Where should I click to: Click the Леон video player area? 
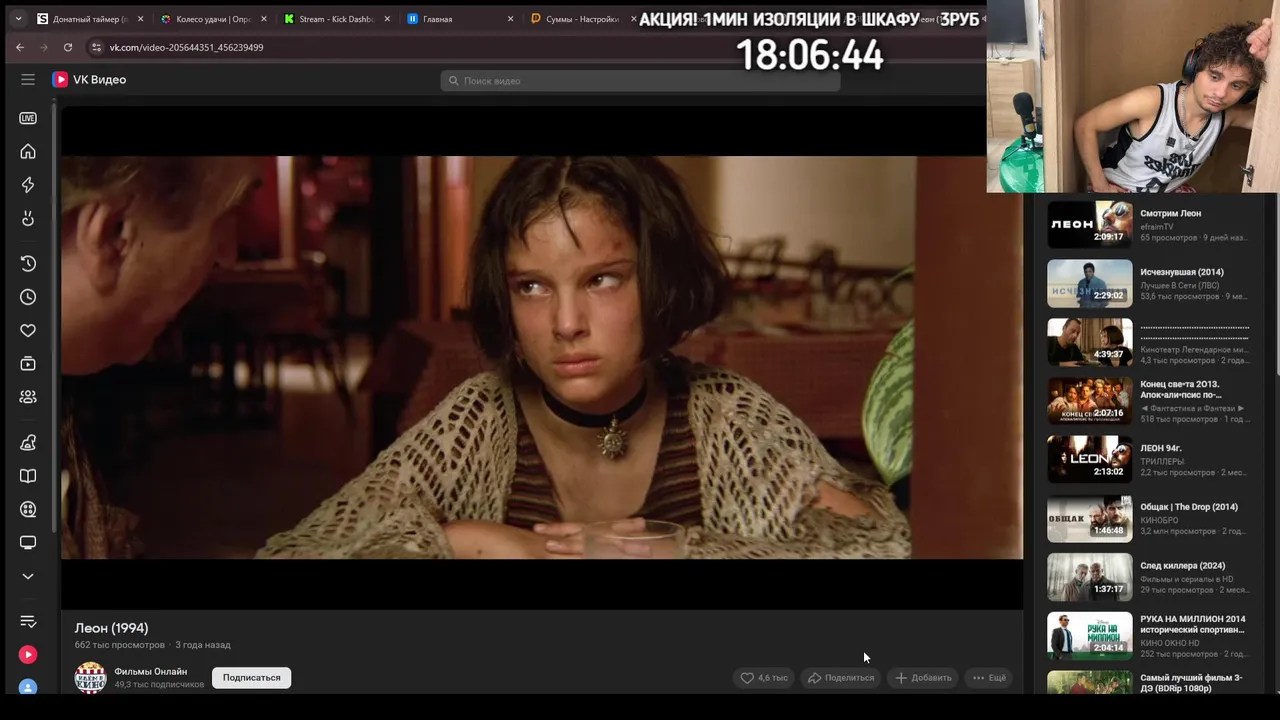point(542,357)
